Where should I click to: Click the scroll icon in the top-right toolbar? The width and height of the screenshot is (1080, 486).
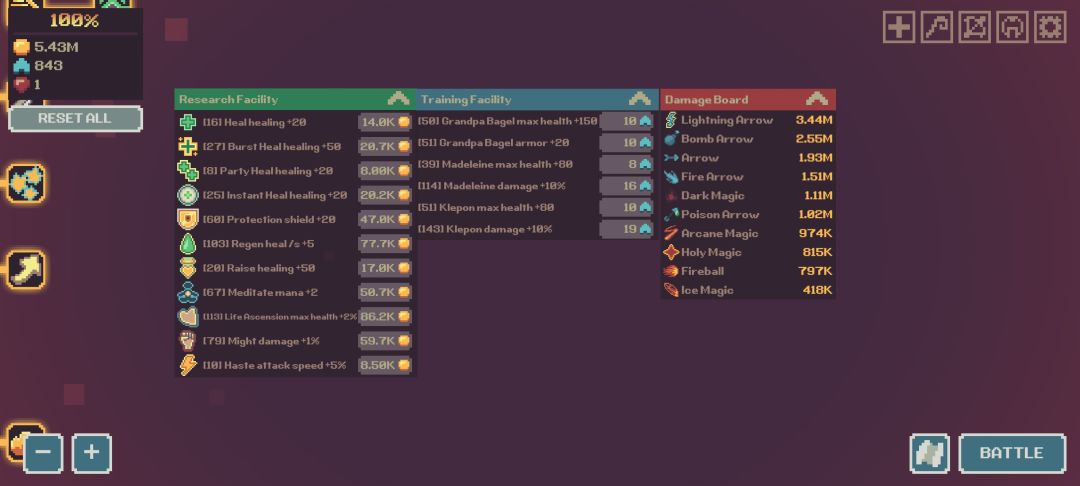(975, 28)
